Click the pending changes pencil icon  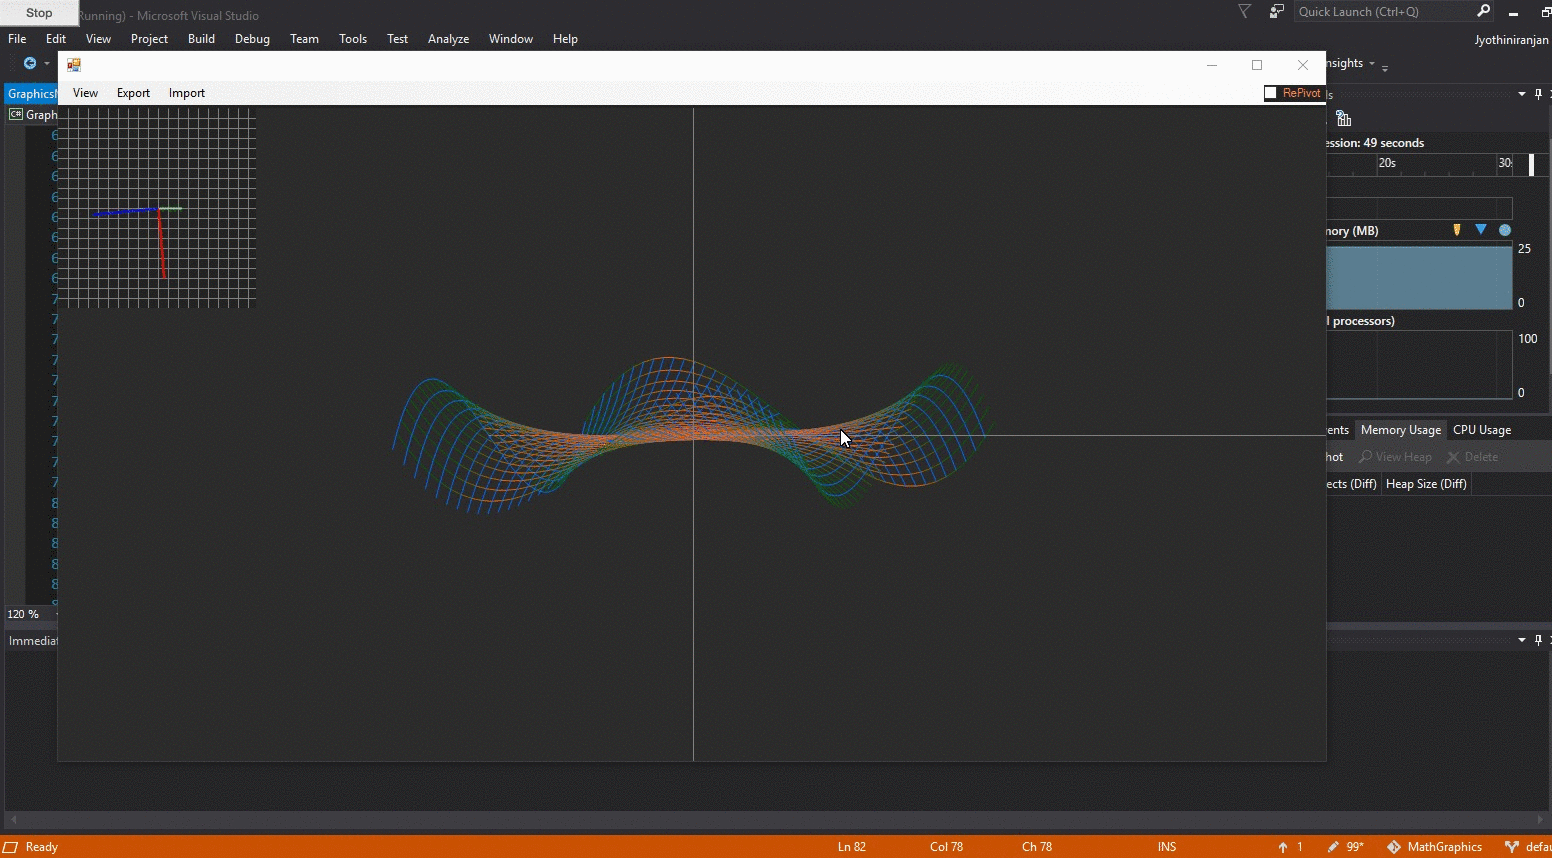[1333, 847]
